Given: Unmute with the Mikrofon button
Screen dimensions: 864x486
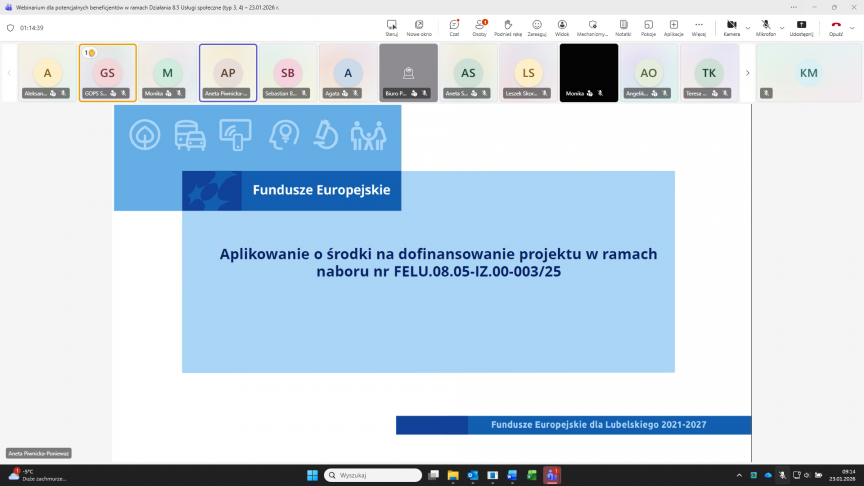Looking at the screenshot, I should coord(766,26).
